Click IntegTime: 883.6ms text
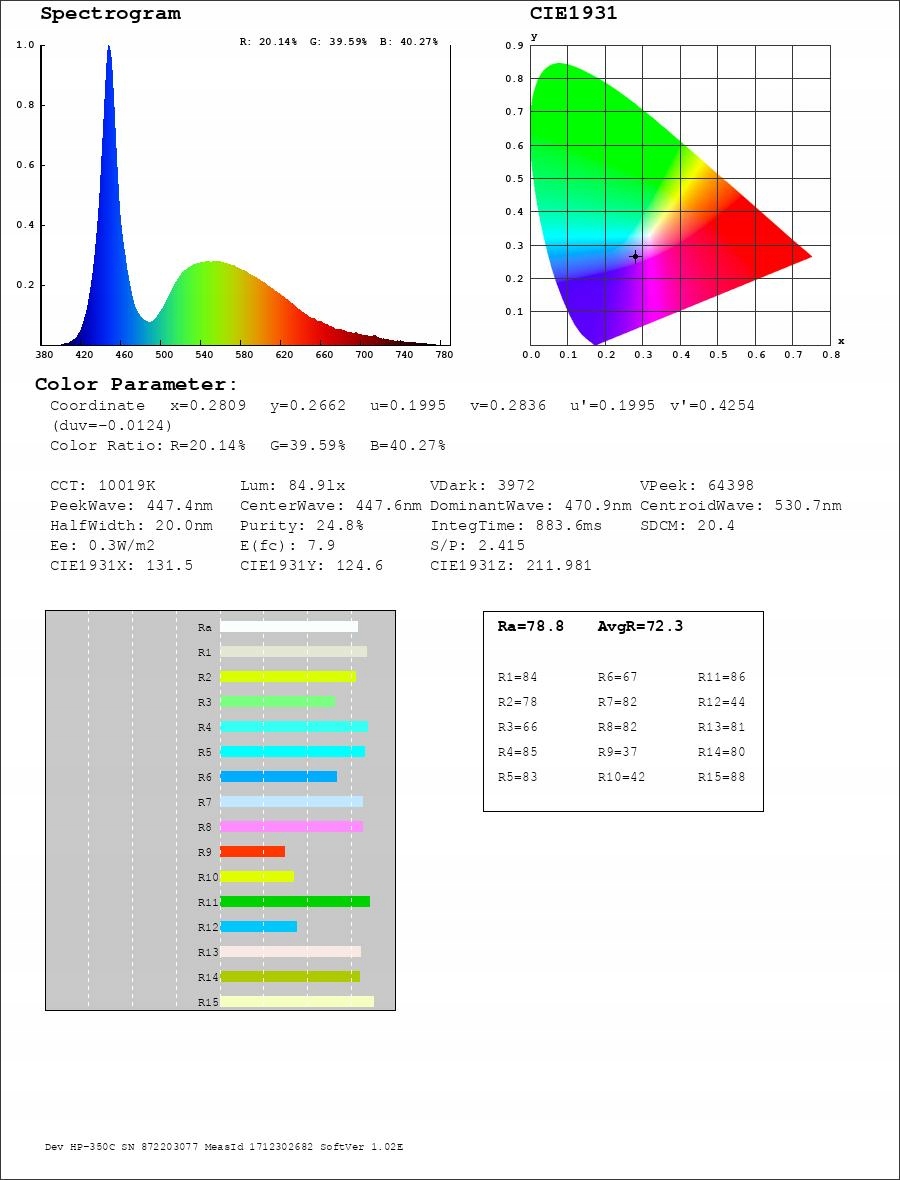The height and width of the screenshot is (1180, 900). 516,525
